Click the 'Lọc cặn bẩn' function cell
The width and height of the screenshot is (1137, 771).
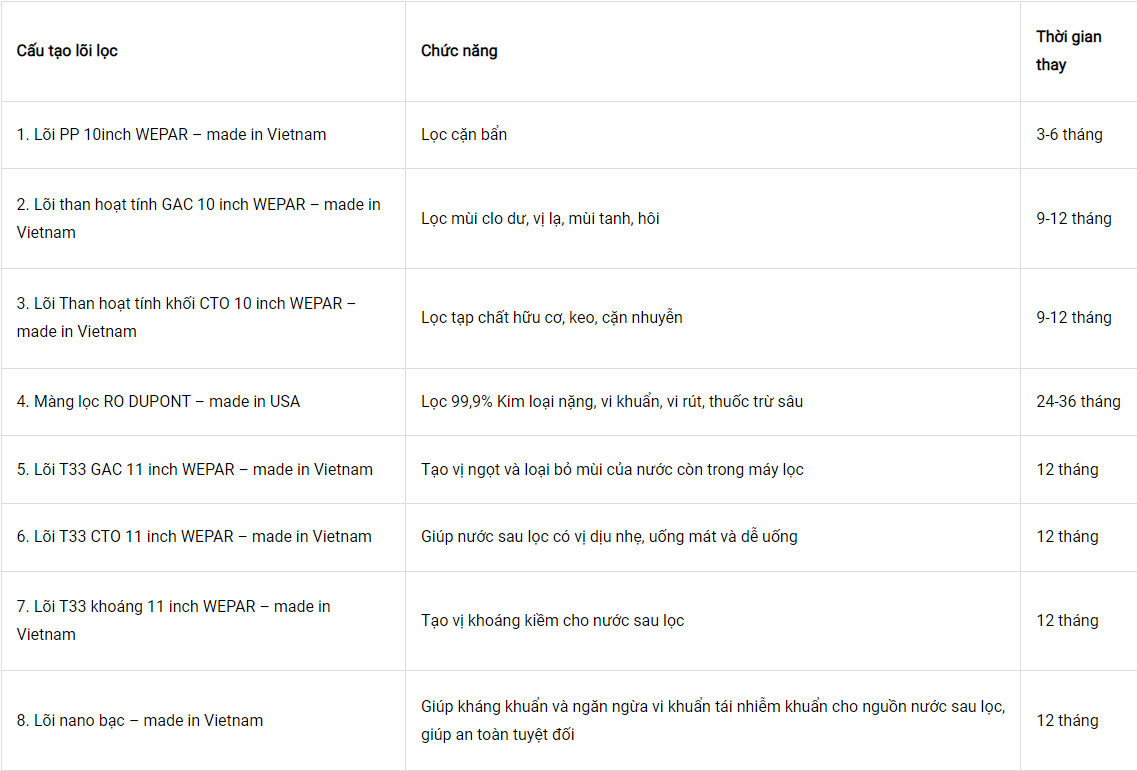click(464, 135)
